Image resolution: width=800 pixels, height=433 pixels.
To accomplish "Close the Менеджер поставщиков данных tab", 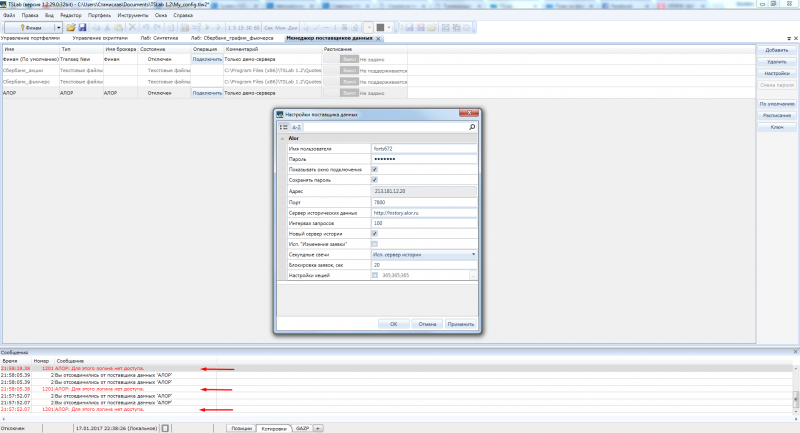I will 378,39.
